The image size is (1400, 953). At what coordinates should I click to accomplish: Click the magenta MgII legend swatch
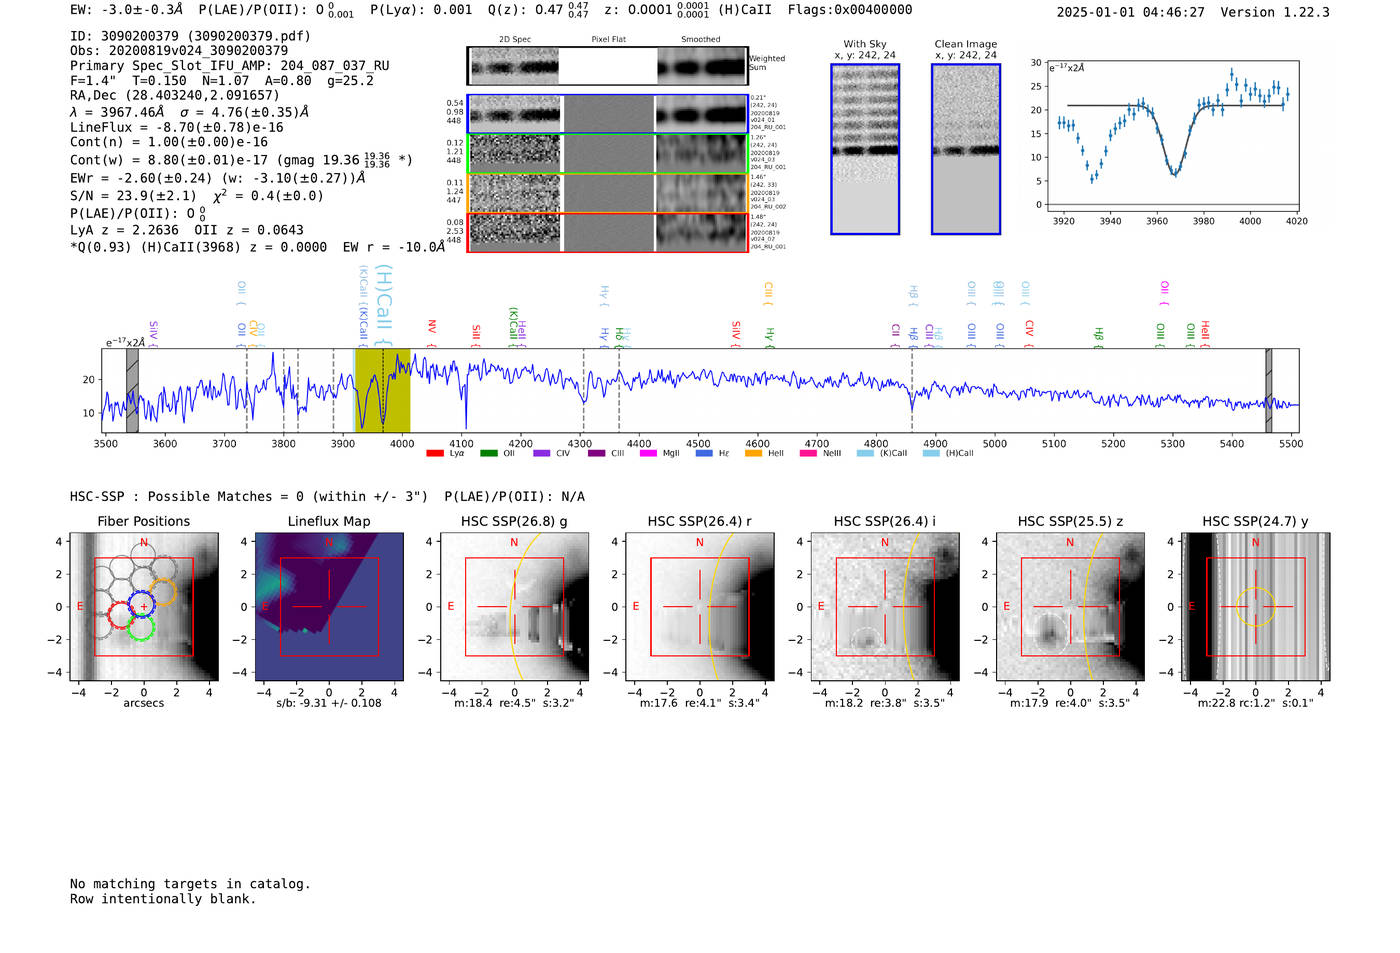(x=648, y=453)
